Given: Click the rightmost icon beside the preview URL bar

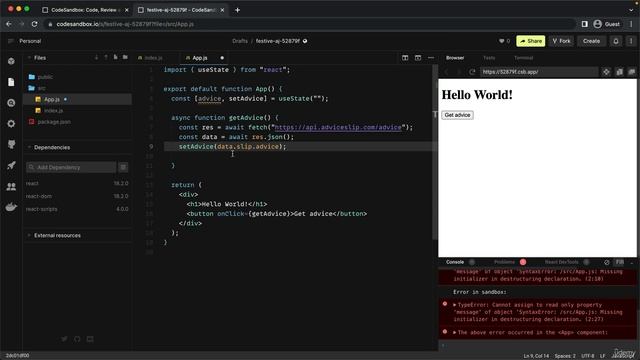Looking at the screenshot, I should click(x=632, y=72).
